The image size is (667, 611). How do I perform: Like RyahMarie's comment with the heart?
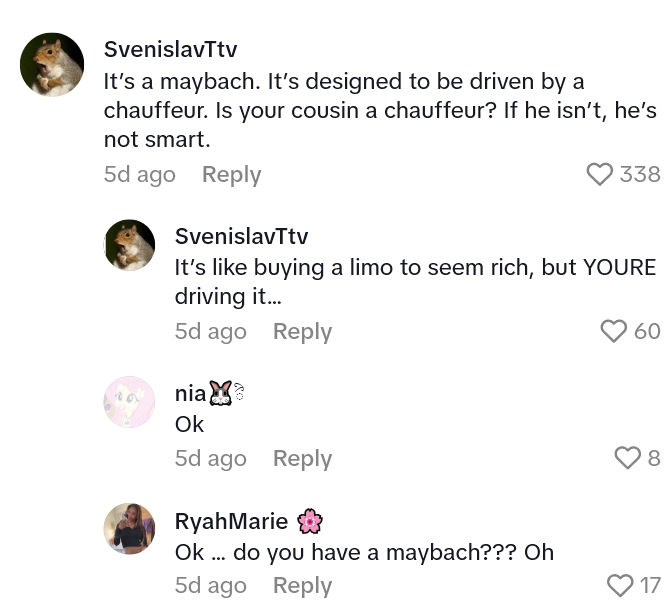pyautogui.click(x=620, y=585)
